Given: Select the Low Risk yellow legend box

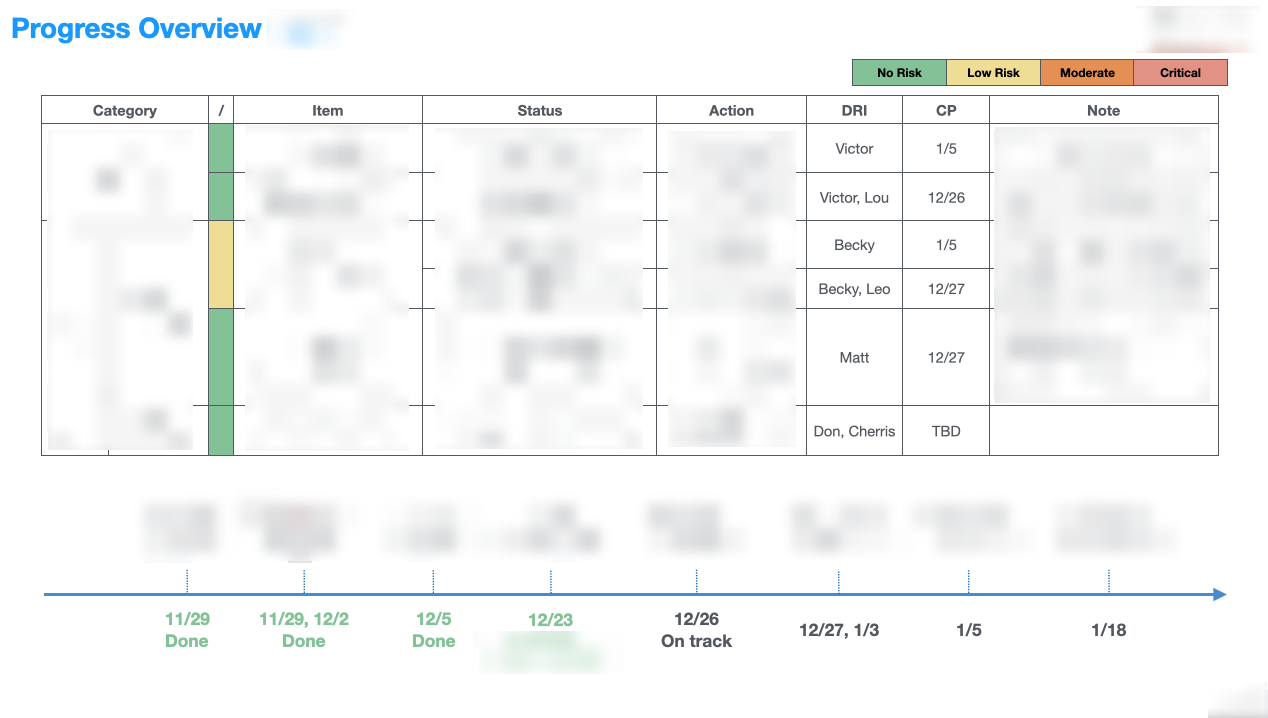Looking at the screenshot, I should (x=993, y=73).
